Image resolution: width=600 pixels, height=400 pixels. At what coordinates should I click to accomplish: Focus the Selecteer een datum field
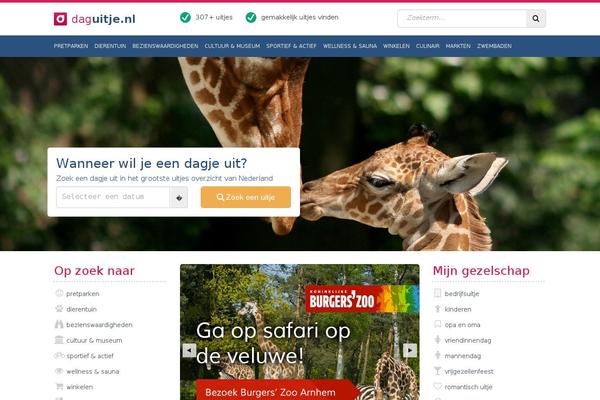tap(113, 198)
